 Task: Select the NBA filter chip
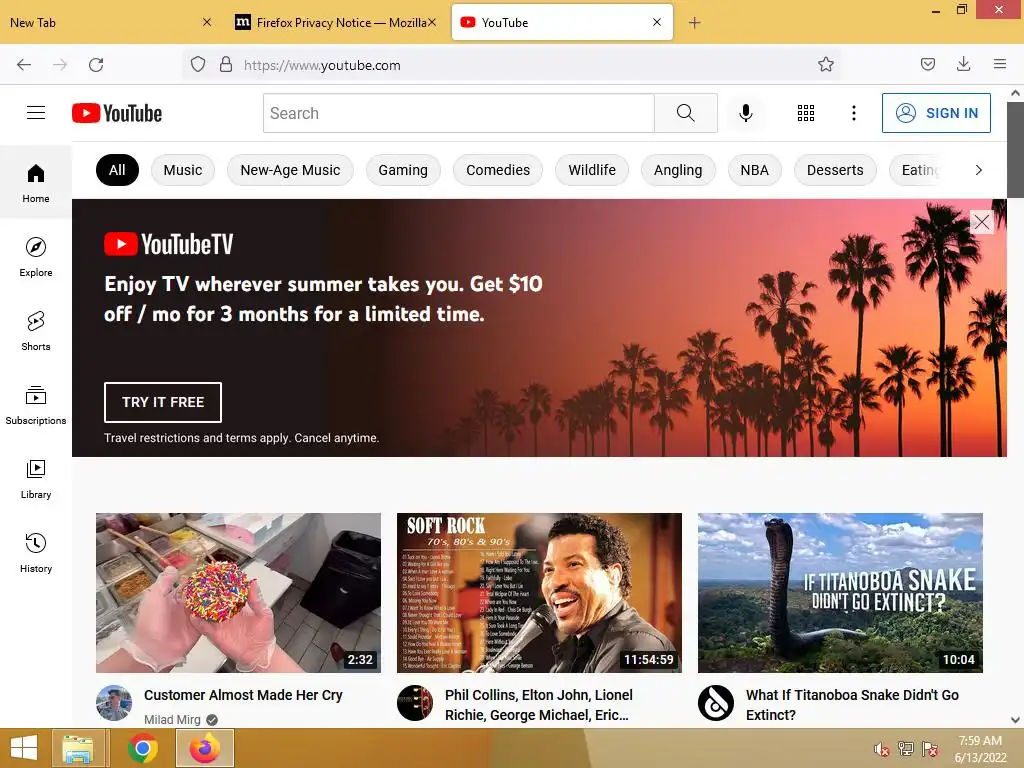click(x=754, y=170)
